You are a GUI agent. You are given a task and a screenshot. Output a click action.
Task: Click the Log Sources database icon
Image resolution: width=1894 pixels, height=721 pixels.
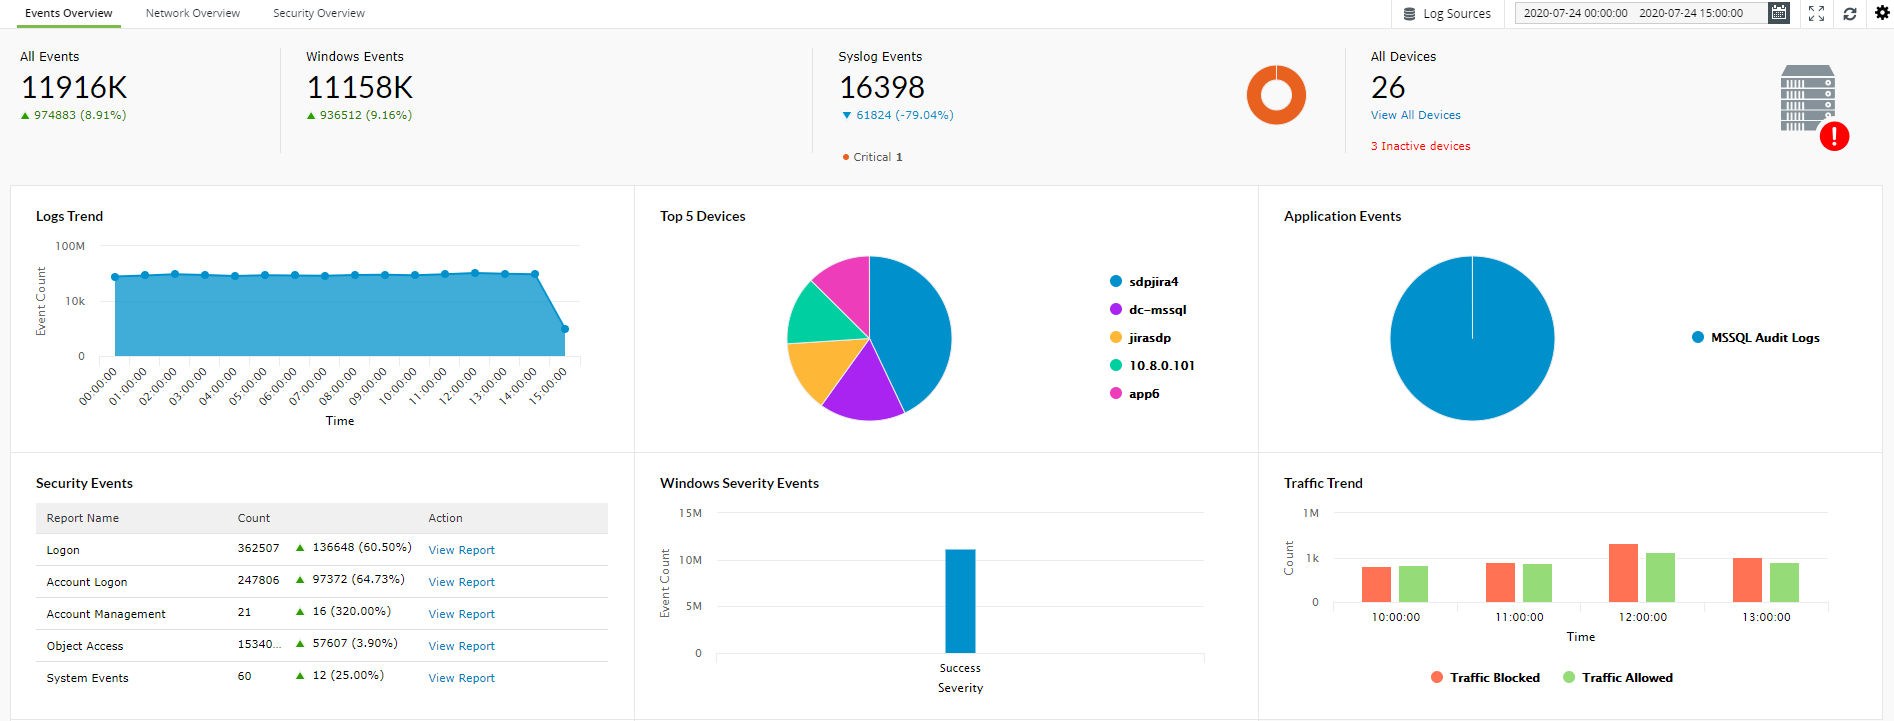pos(1409,14)
